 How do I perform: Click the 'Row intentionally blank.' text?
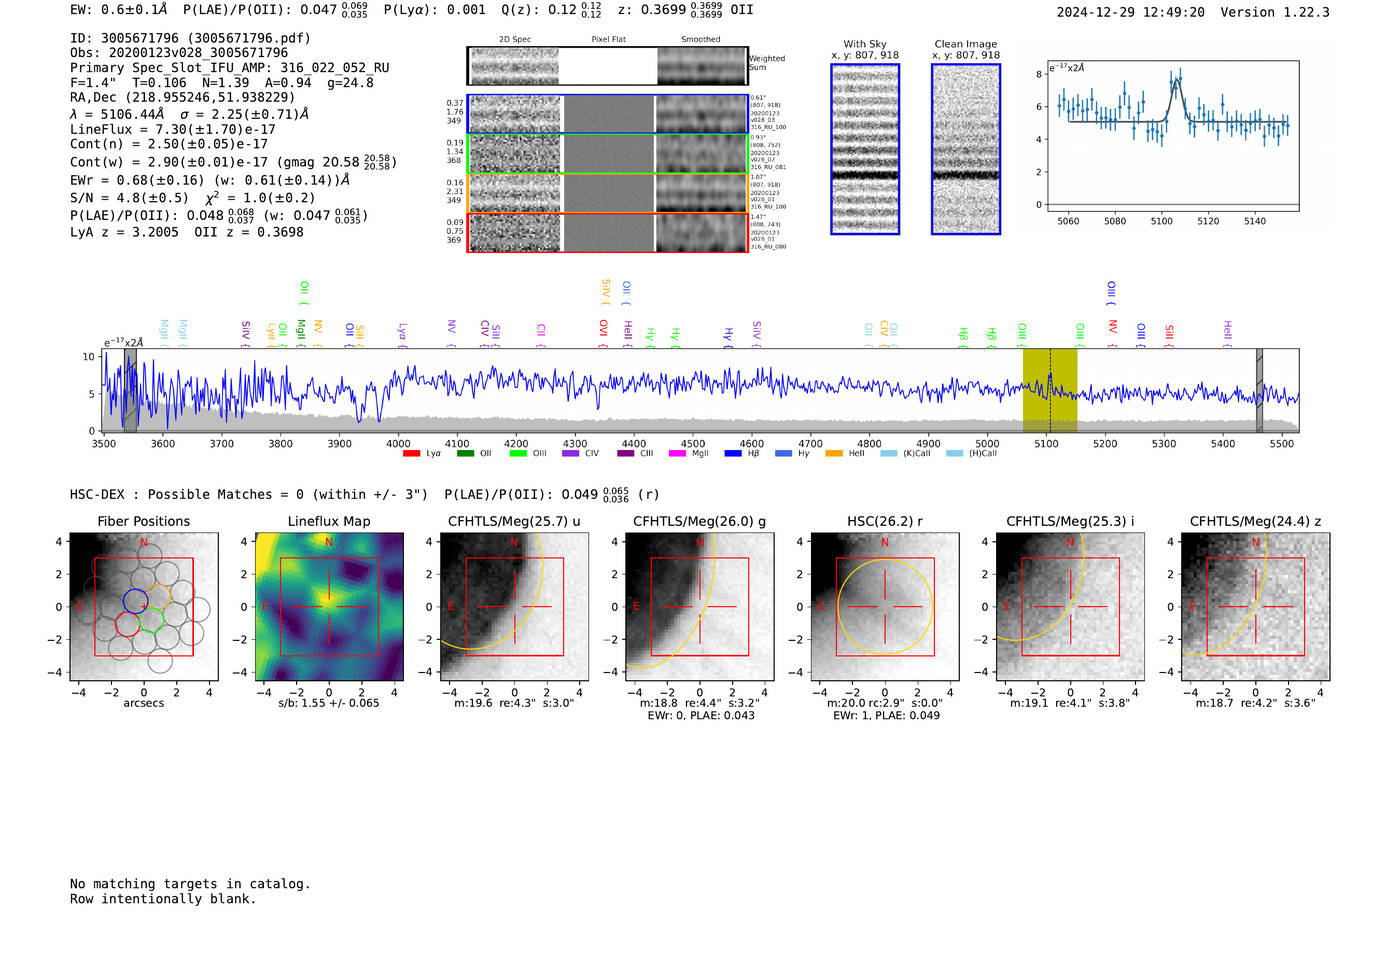pos(163,899)
